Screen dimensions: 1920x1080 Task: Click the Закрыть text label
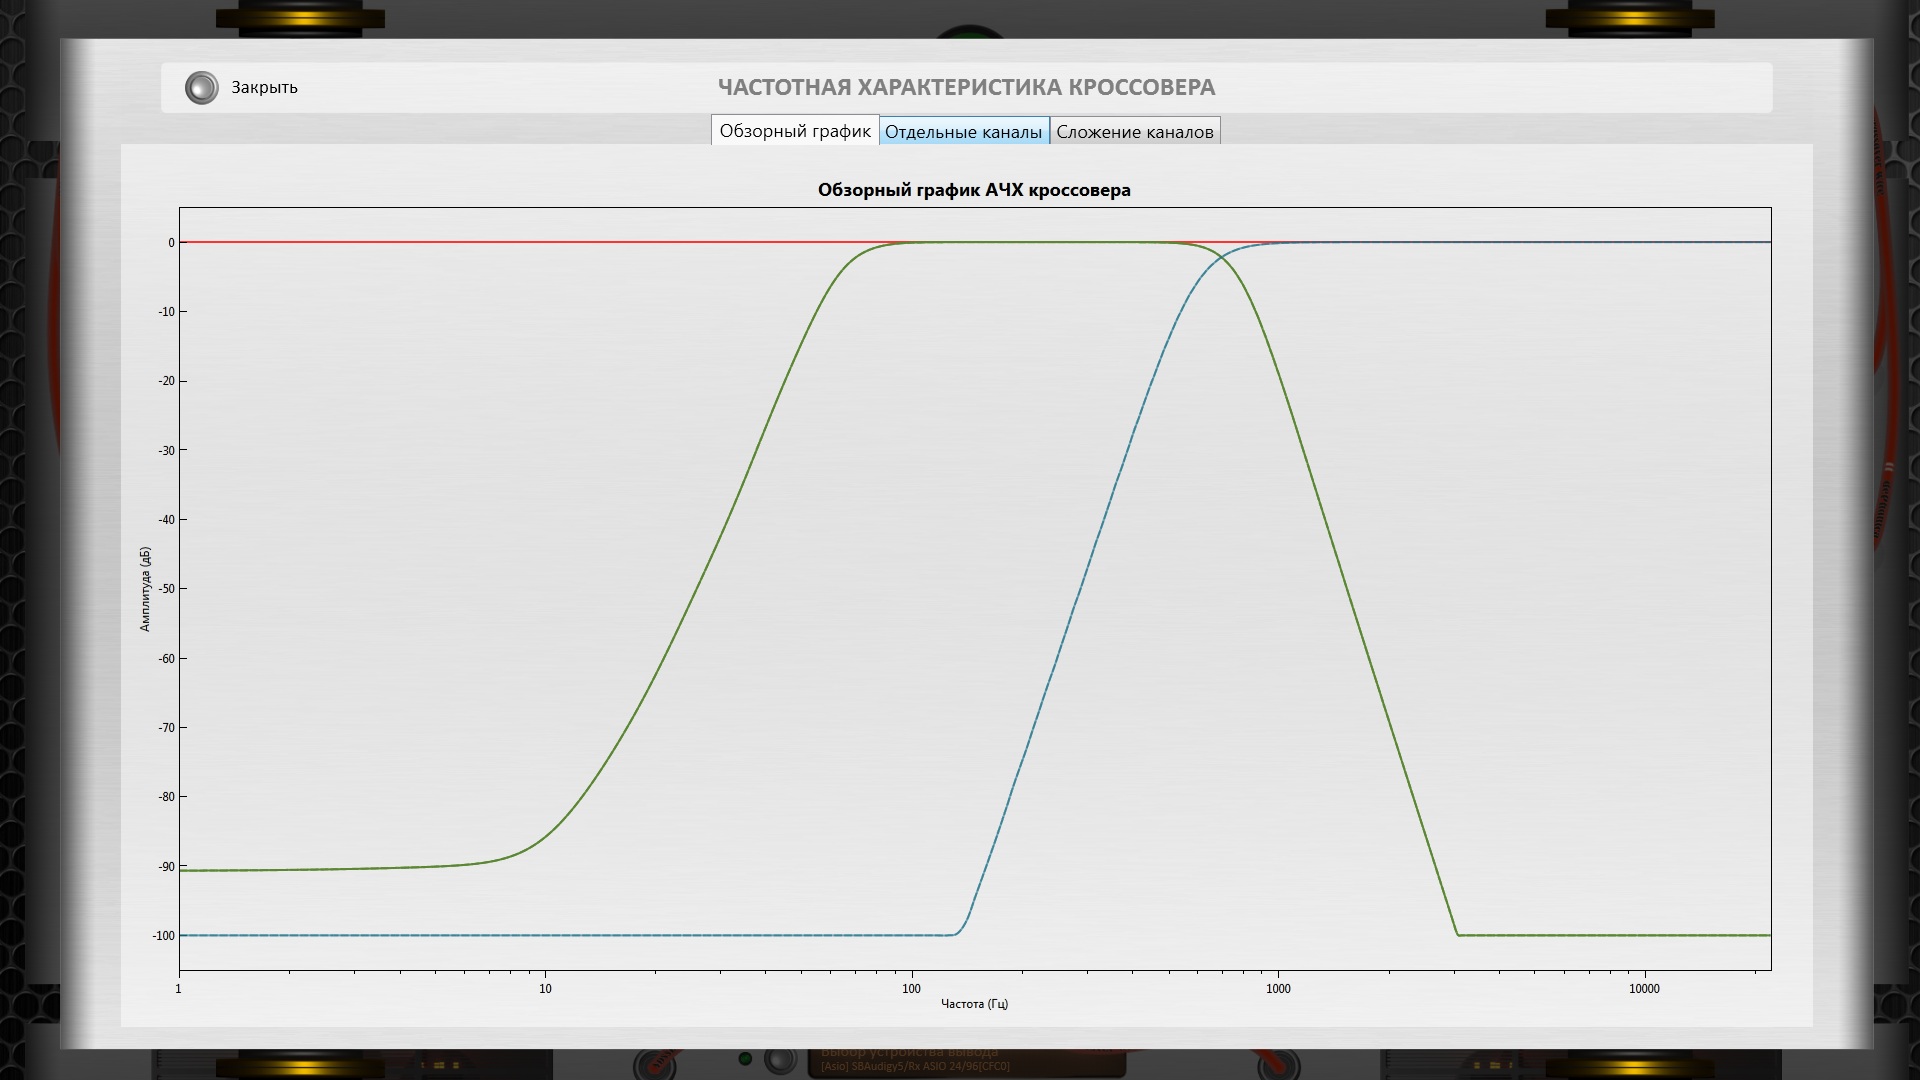click(x=264, y=88)
